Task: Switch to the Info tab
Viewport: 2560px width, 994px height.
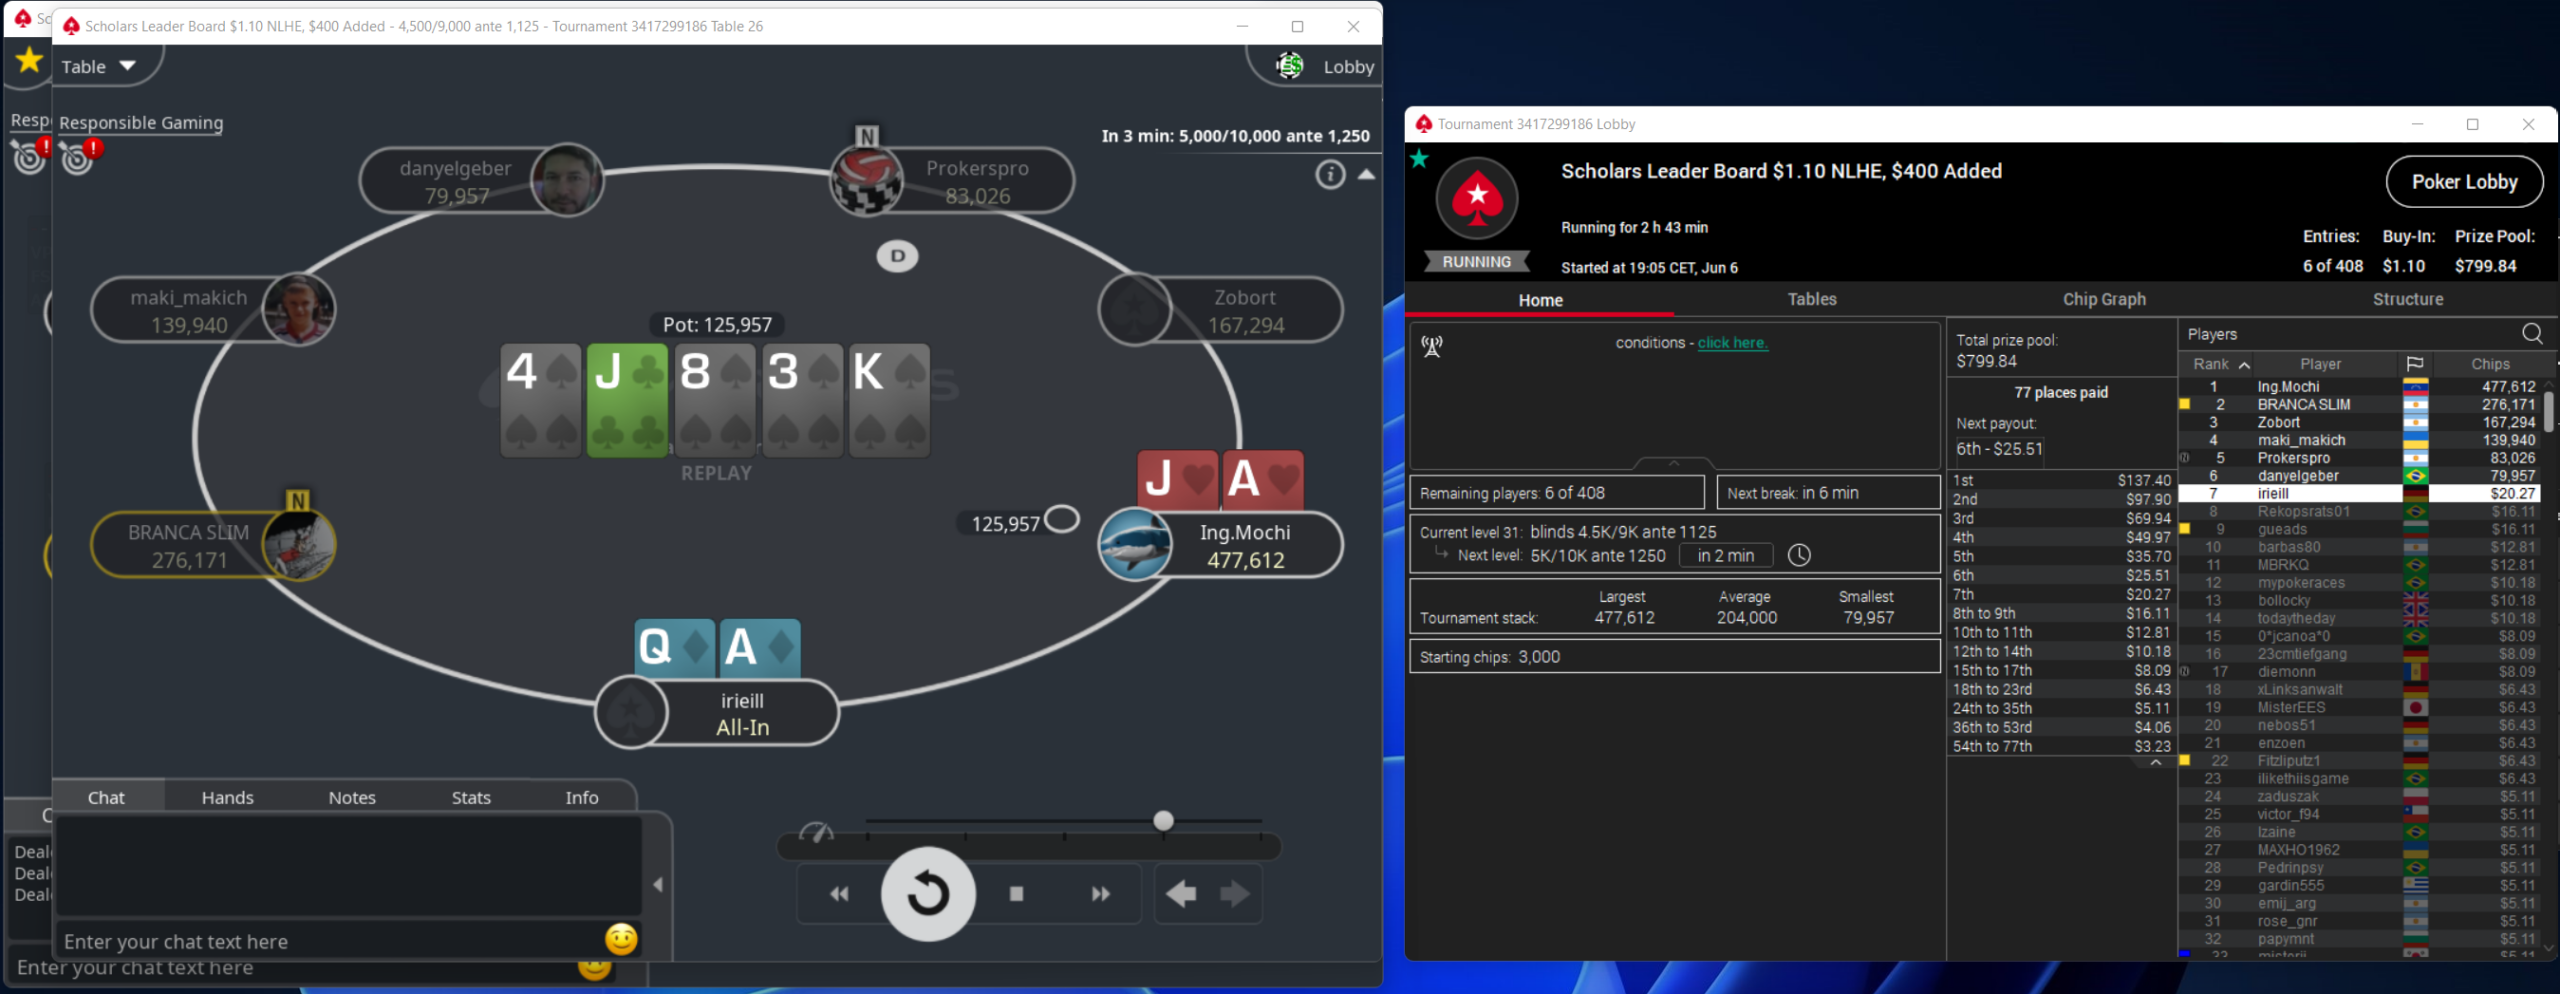Action: pos(582,797)
